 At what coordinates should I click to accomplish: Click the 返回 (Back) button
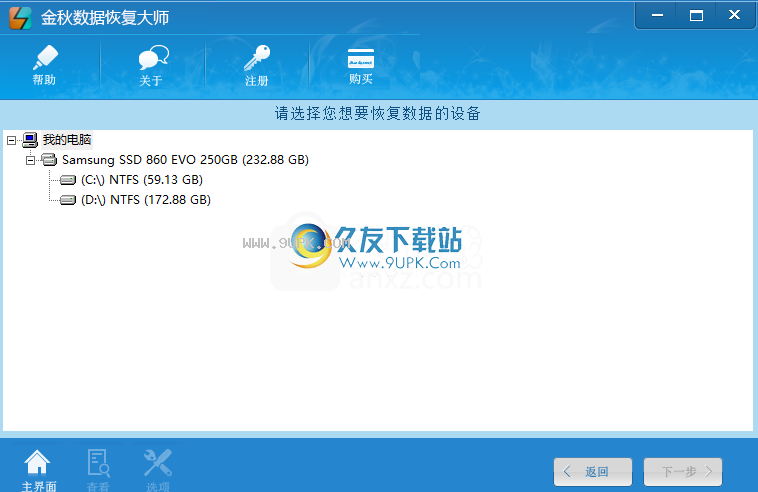pyautogui.click(x=593, y=471)
